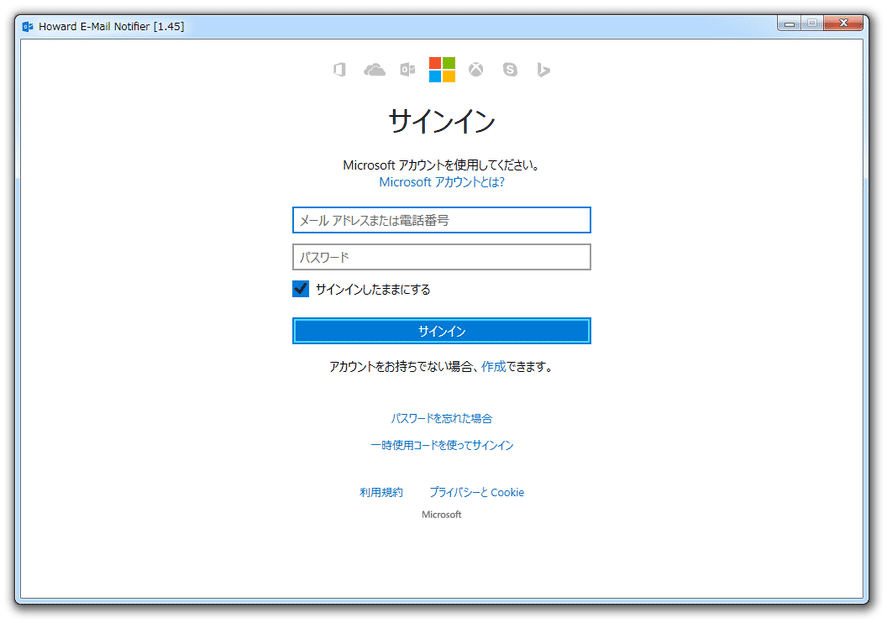Click the サインイン page heading
887x623 pixels.
(x=442, y=121)
